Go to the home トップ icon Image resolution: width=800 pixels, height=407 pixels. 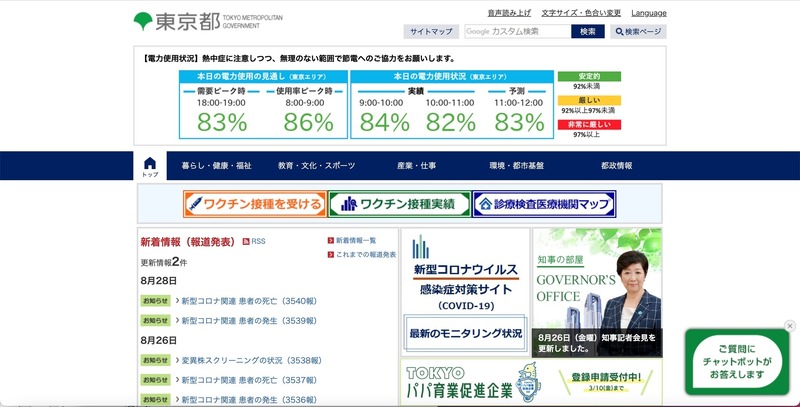pos(150,166)
